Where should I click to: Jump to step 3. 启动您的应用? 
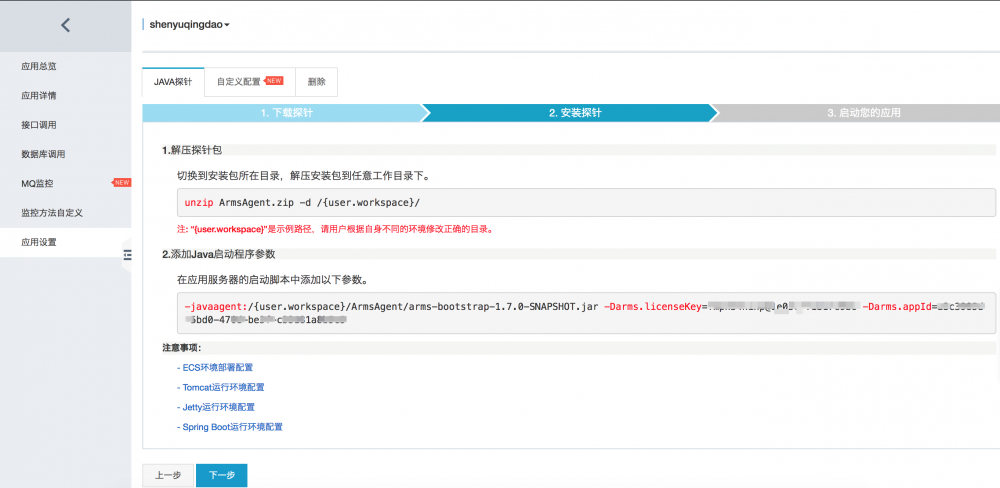[x=864, y=113]
